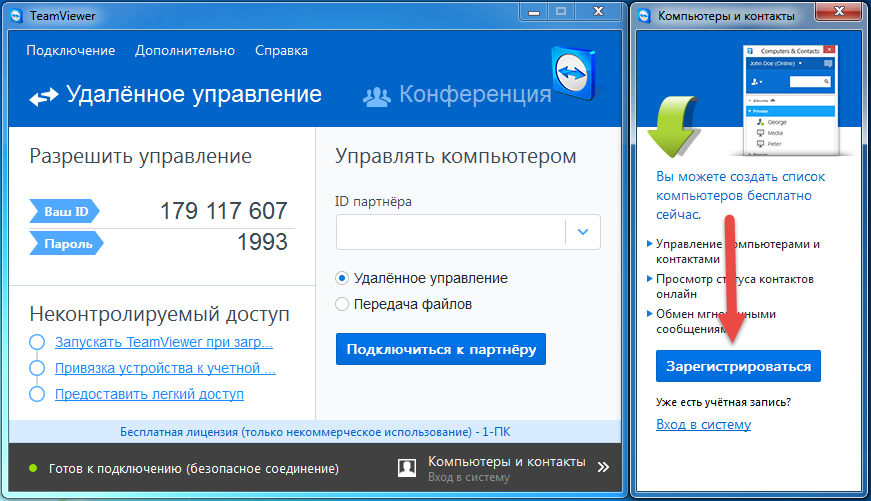Open the partner ID dropdown arrow
This screenshot has width=871, height=501.
click(583, 232)
